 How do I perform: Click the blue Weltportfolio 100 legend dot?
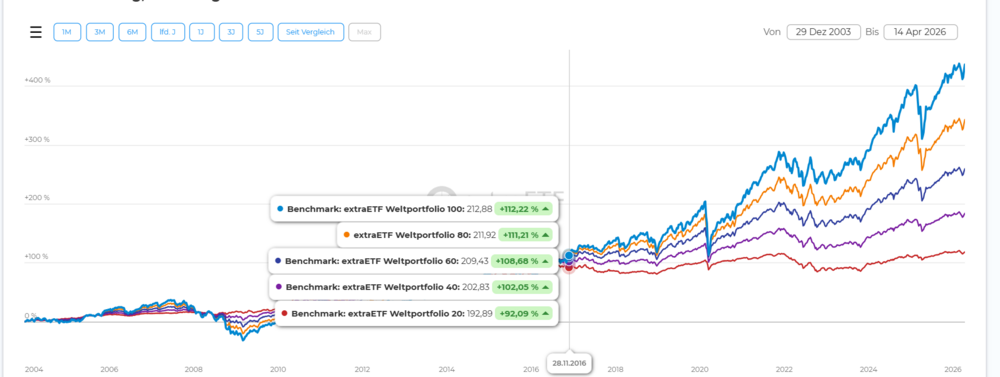tap(280, 209)
